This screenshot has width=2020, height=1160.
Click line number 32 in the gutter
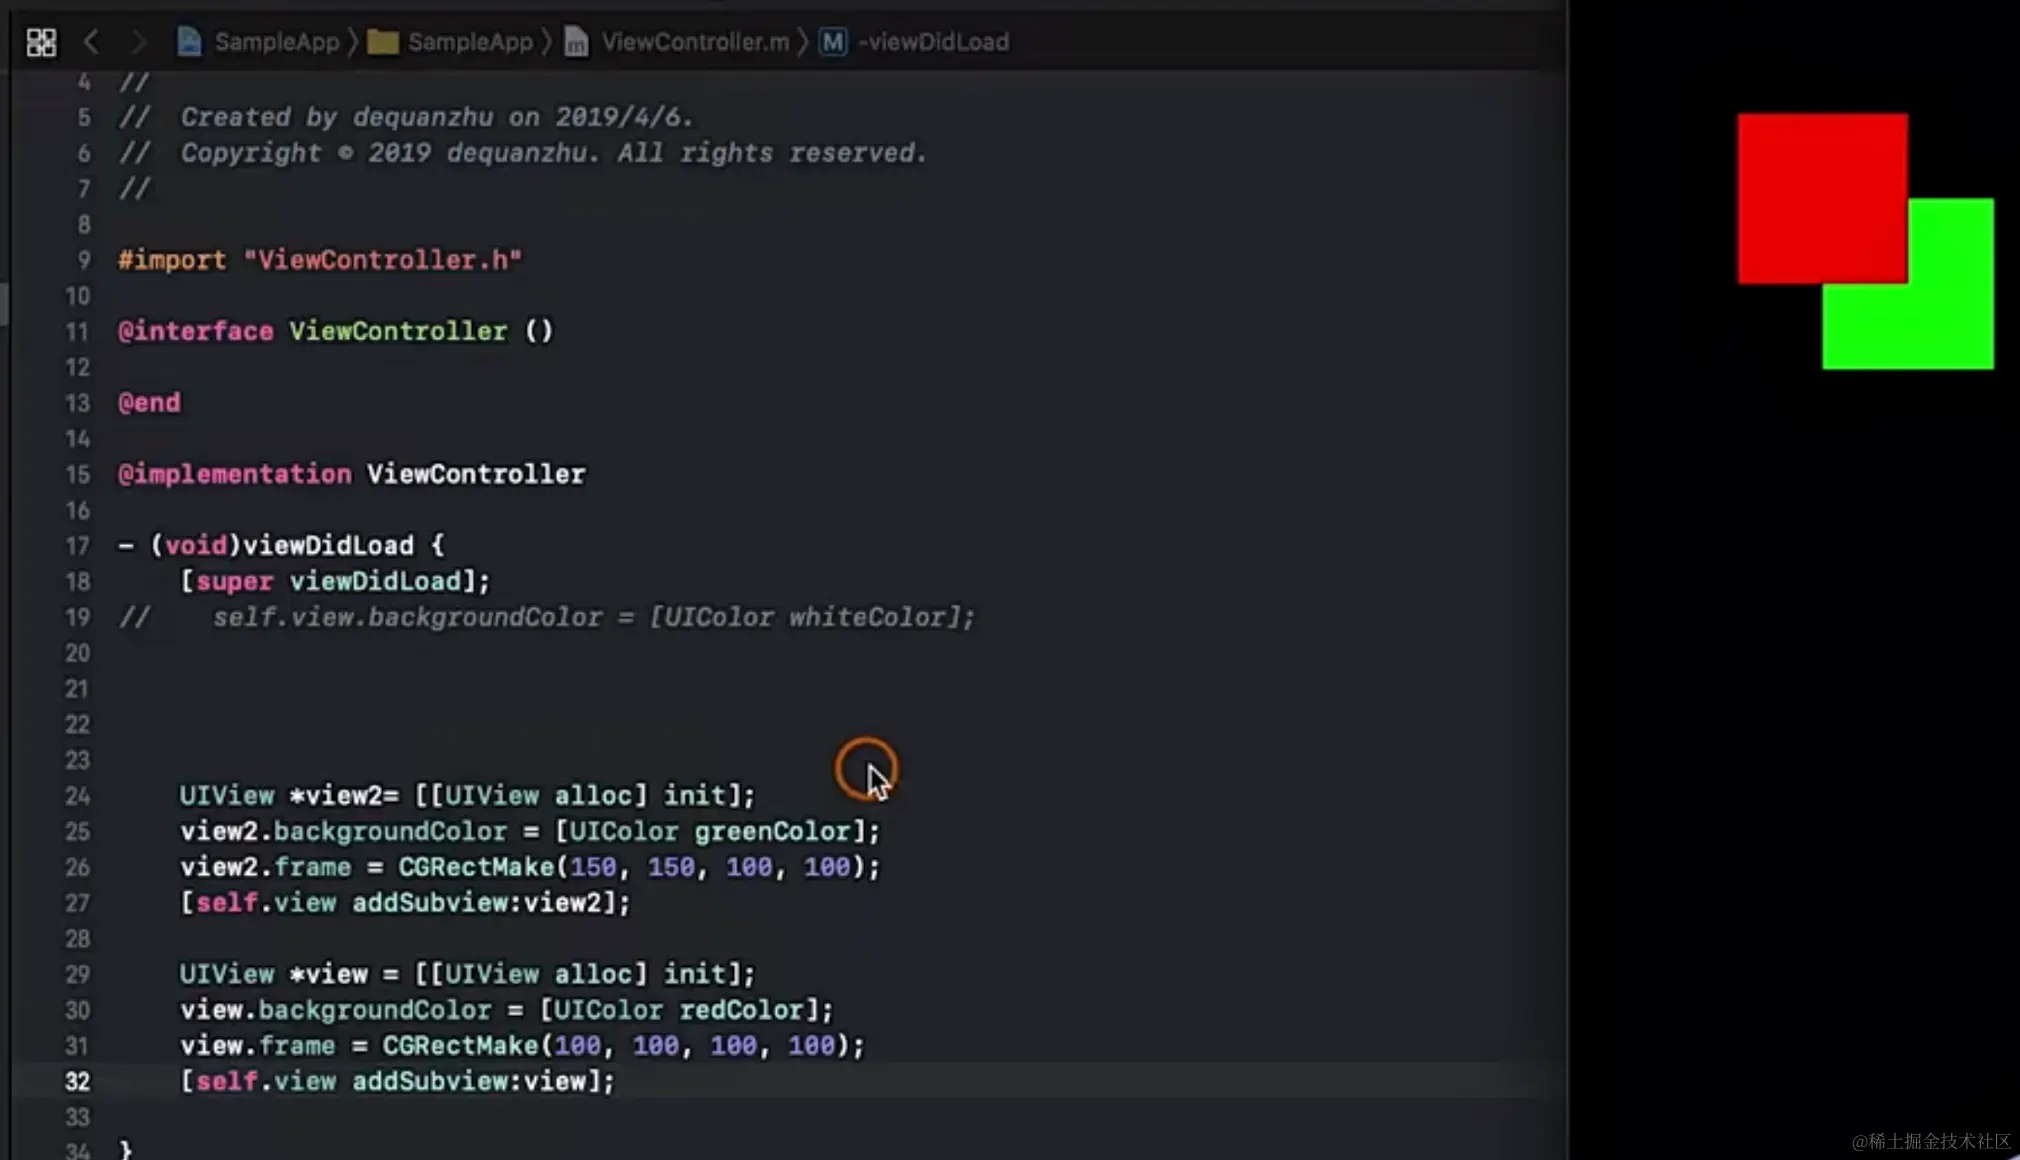(x=77, y=1081)
